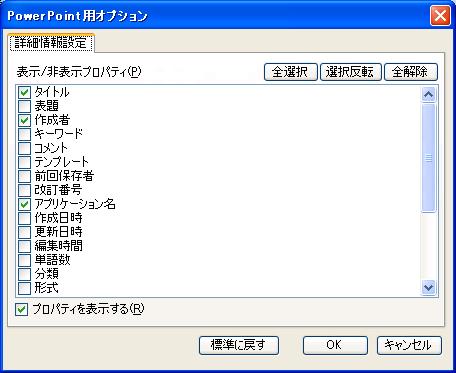Toggle the 分類 checkbox

click(x=24, y=274)
